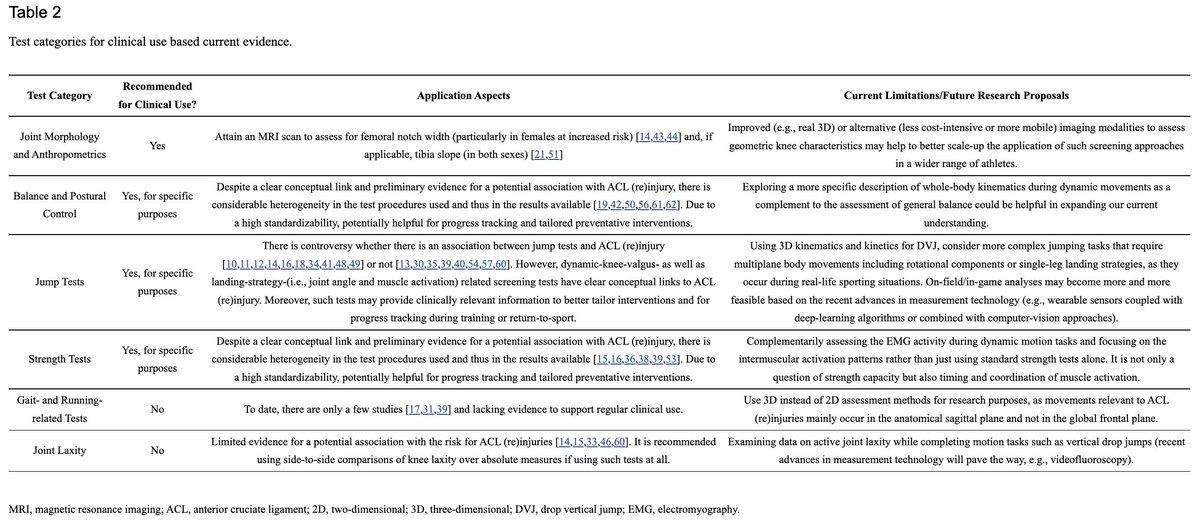
Task: Open reference 62 in Balance row
Action: tap(671, 204)
